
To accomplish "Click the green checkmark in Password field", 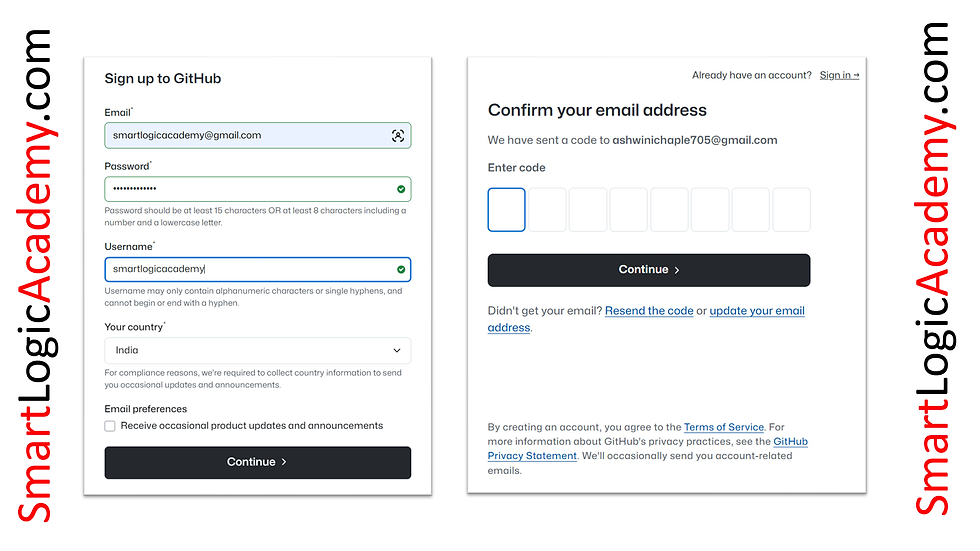I will pyautogui.click(x=401, y=189).
